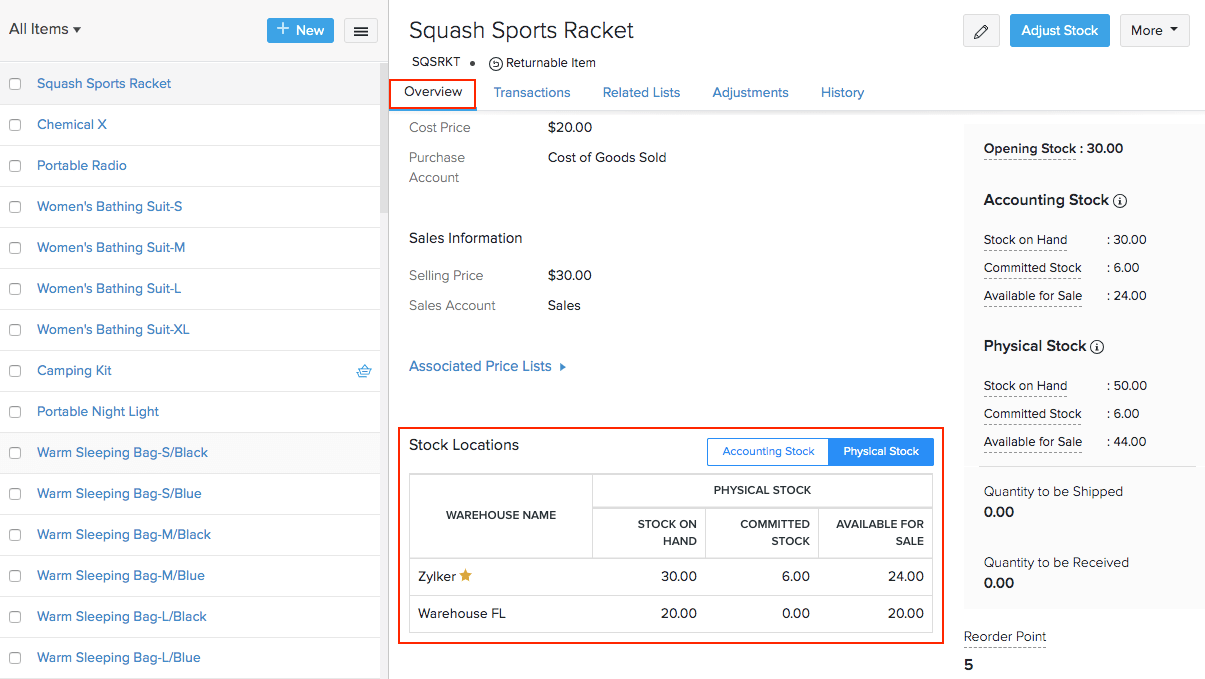Click the Accounting Stock info icon

pyautogui.click(x=1120, y=201)
